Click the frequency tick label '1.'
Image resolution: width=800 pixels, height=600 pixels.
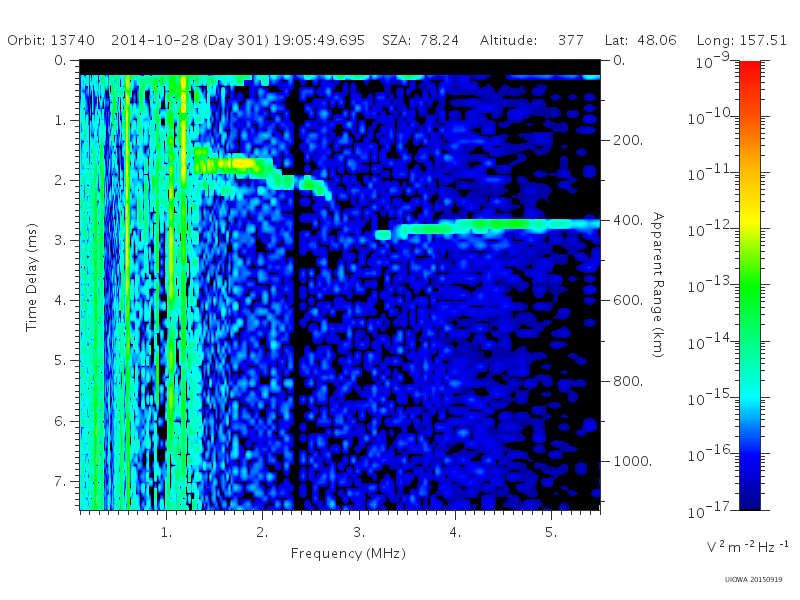(x=166, y=532)
